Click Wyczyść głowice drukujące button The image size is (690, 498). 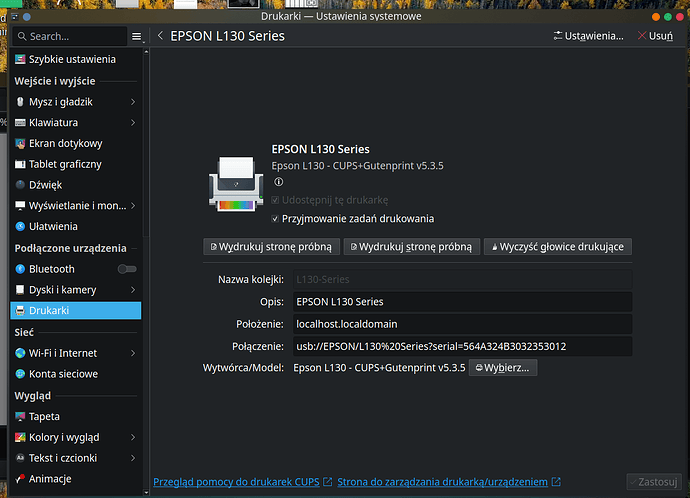pyautogui.click(x=558, y=247)
